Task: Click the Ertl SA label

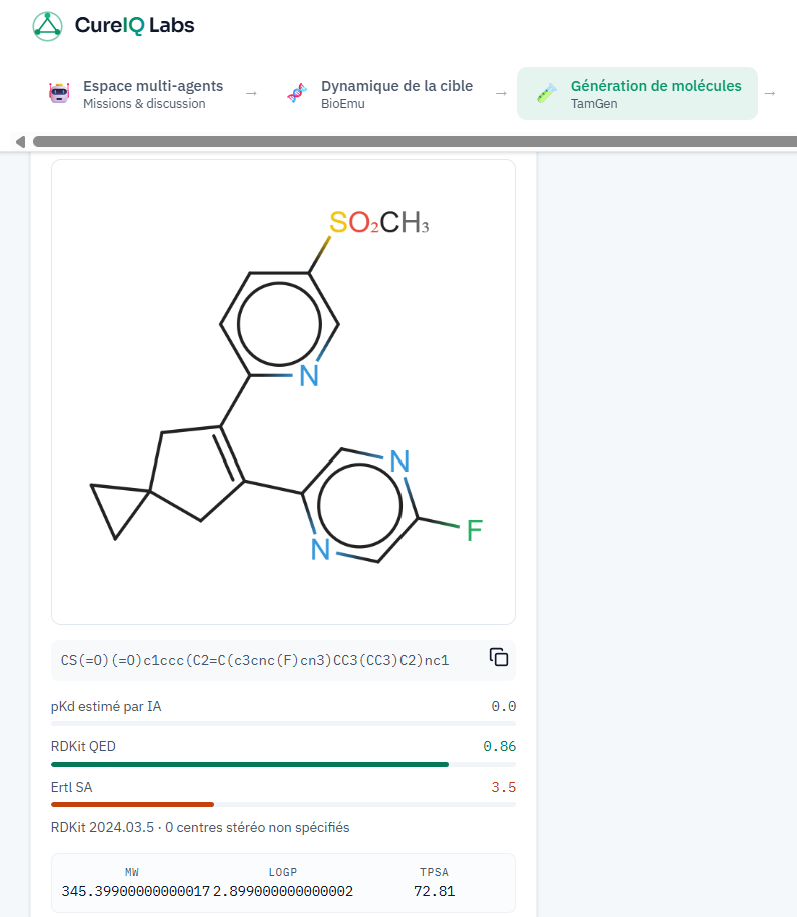Action: pos(71,787)
